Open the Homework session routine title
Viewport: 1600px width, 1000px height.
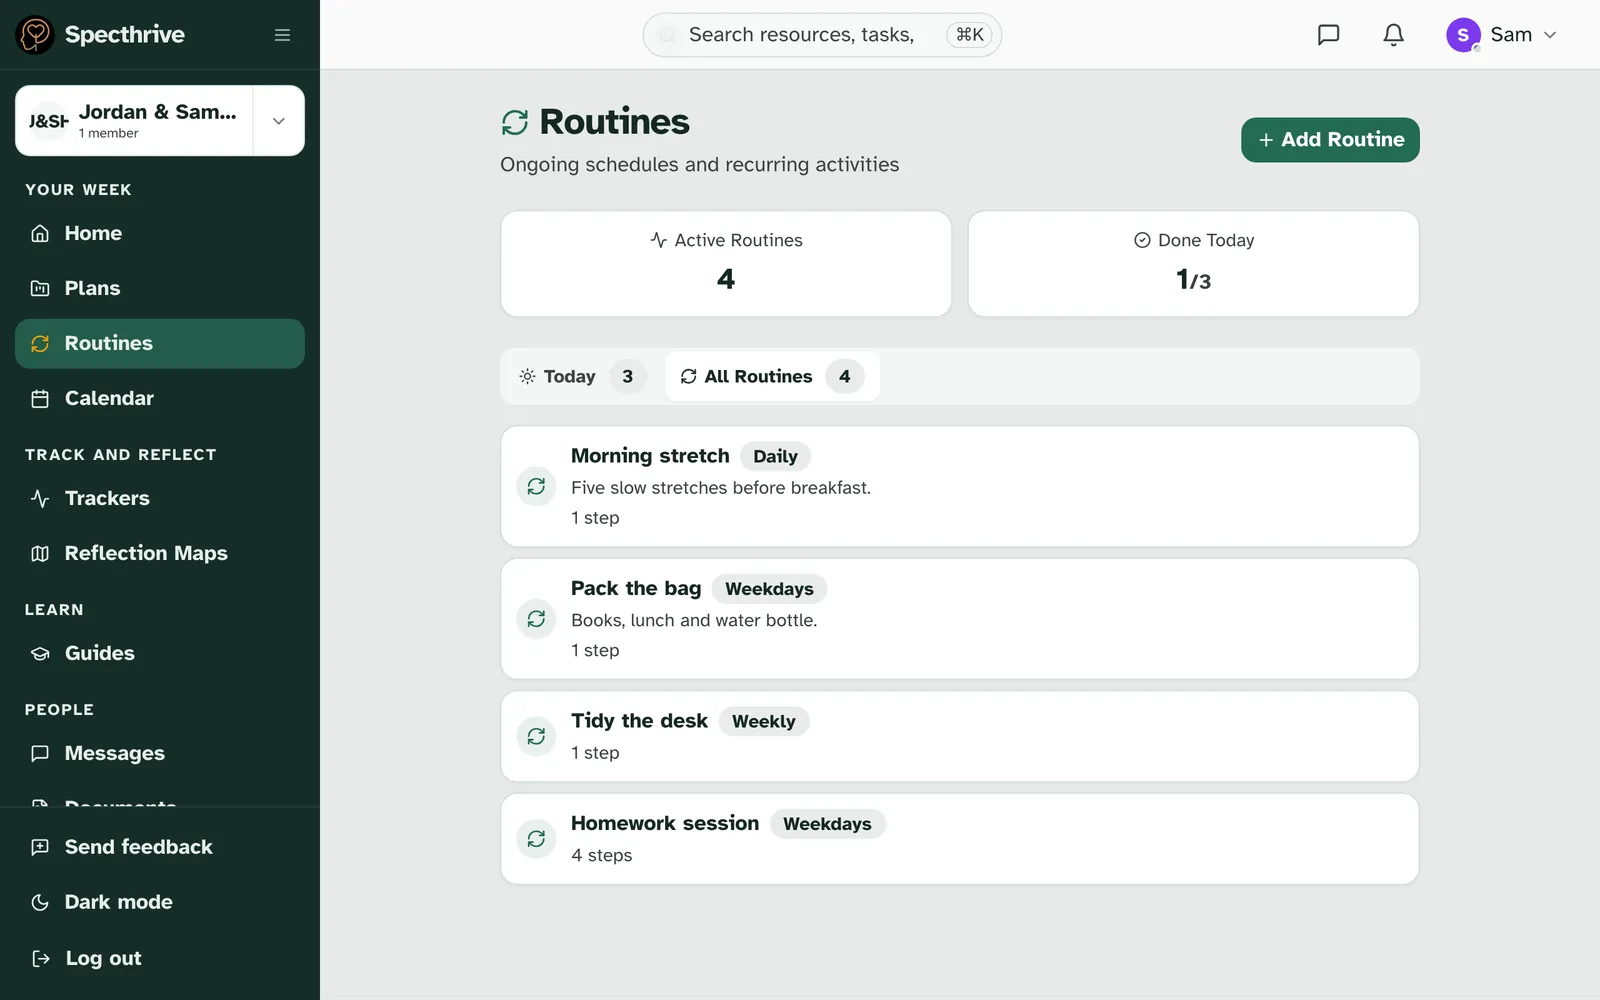tap(665, 823)
